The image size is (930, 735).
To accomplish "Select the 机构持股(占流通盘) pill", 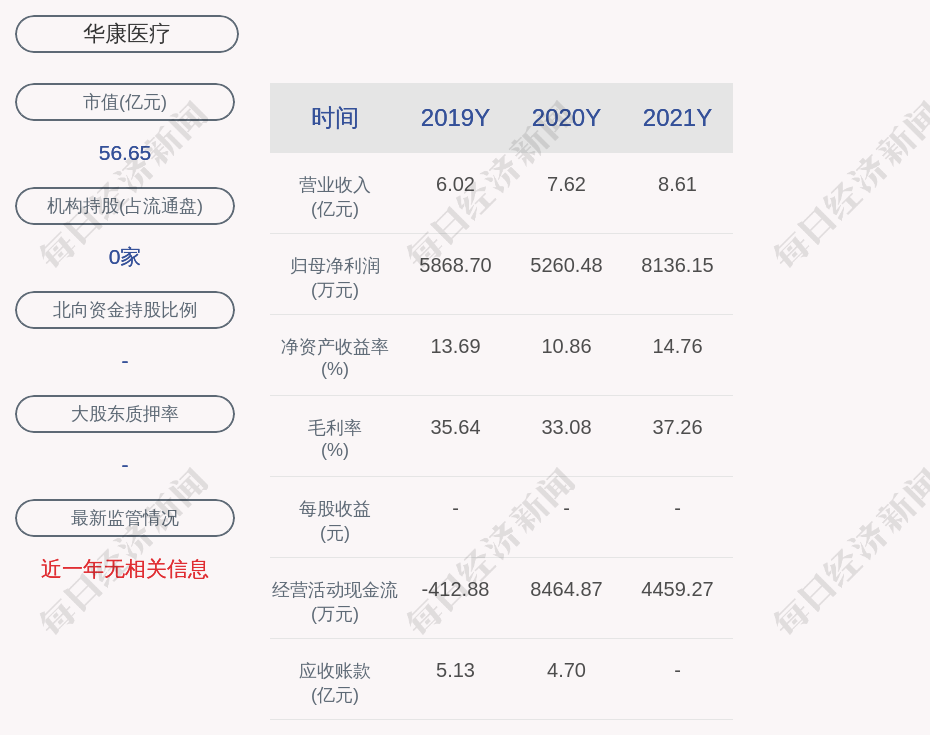I will [125, 206].
